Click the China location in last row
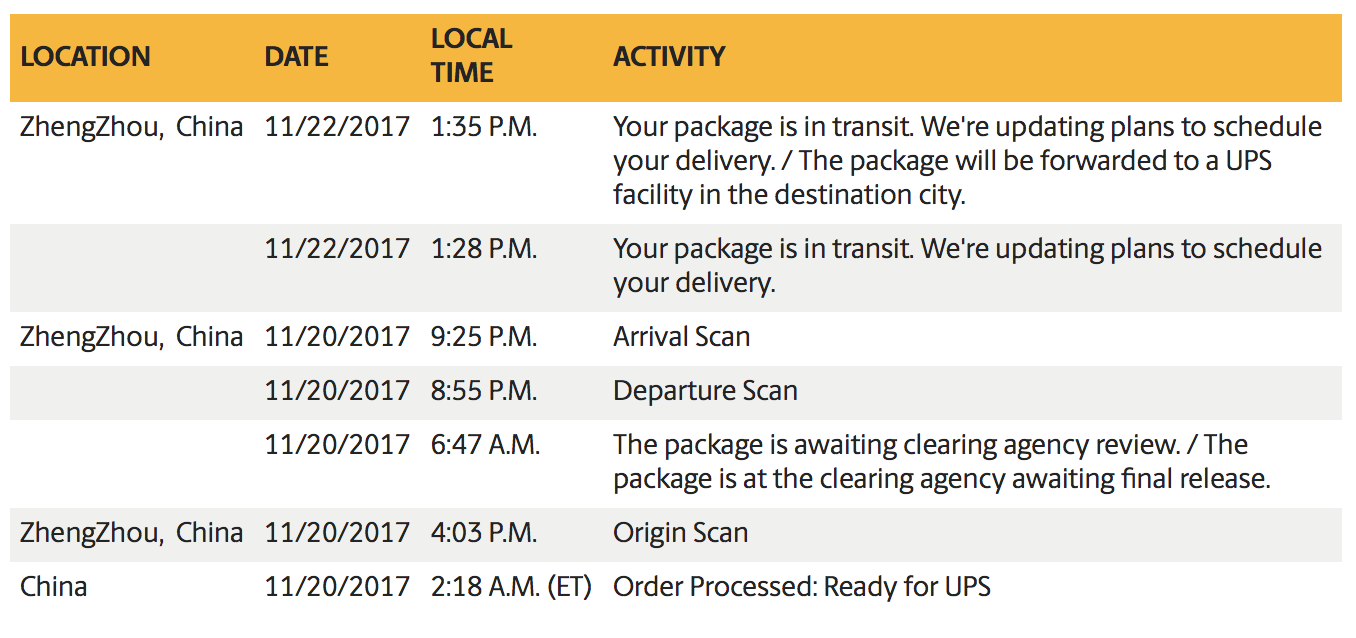The height and width of the screenshot is (638, 1356). 54,586
